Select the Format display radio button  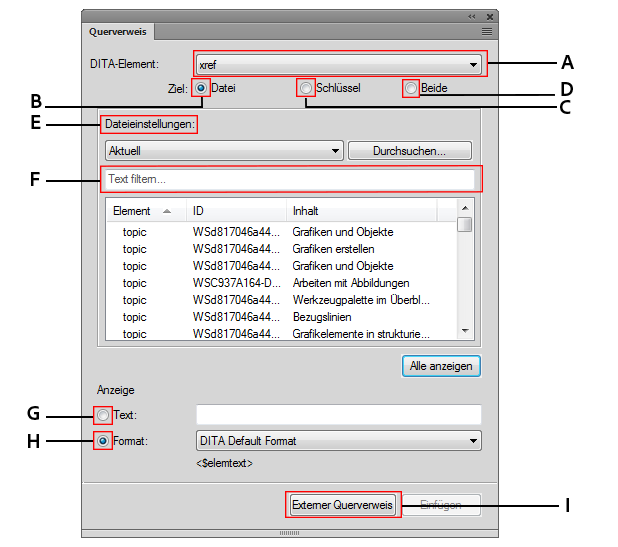tap(103, 441)
